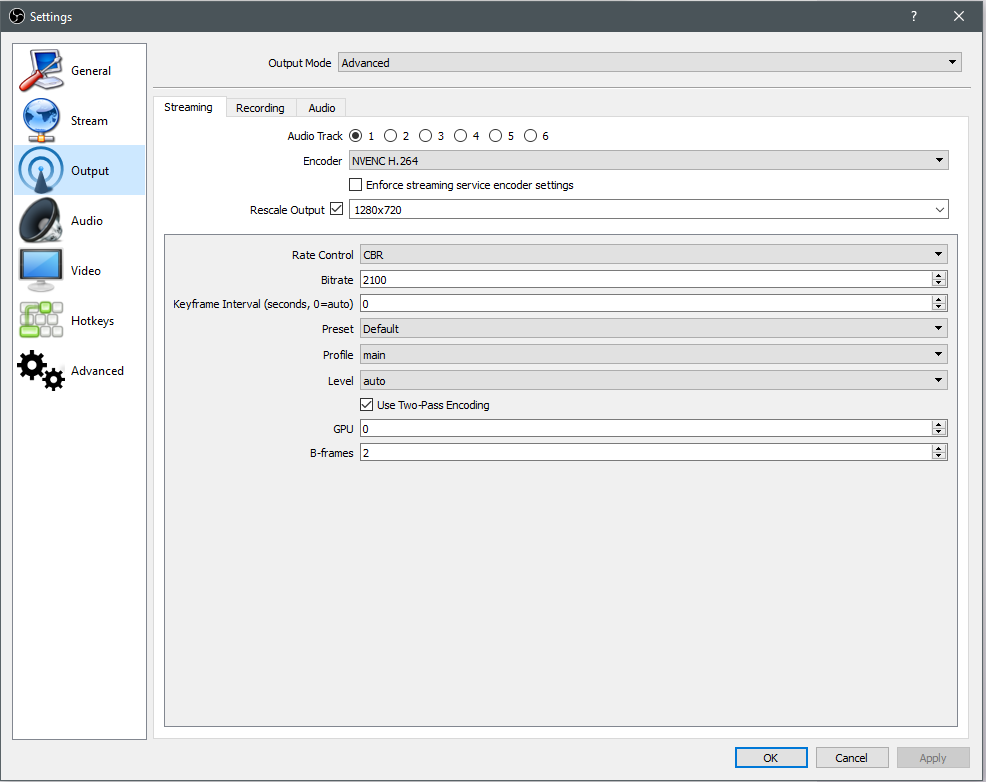Image resolution: width=986 pixels, height=782 pixels.
Task: Click the OBS logo in title bar
Action: 16,16
